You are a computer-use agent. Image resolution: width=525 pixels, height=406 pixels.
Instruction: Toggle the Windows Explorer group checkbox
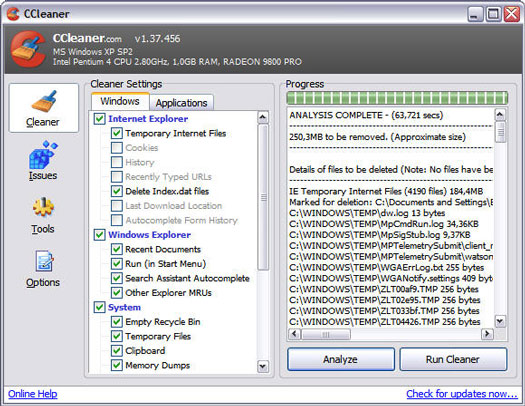coord(99,235)
